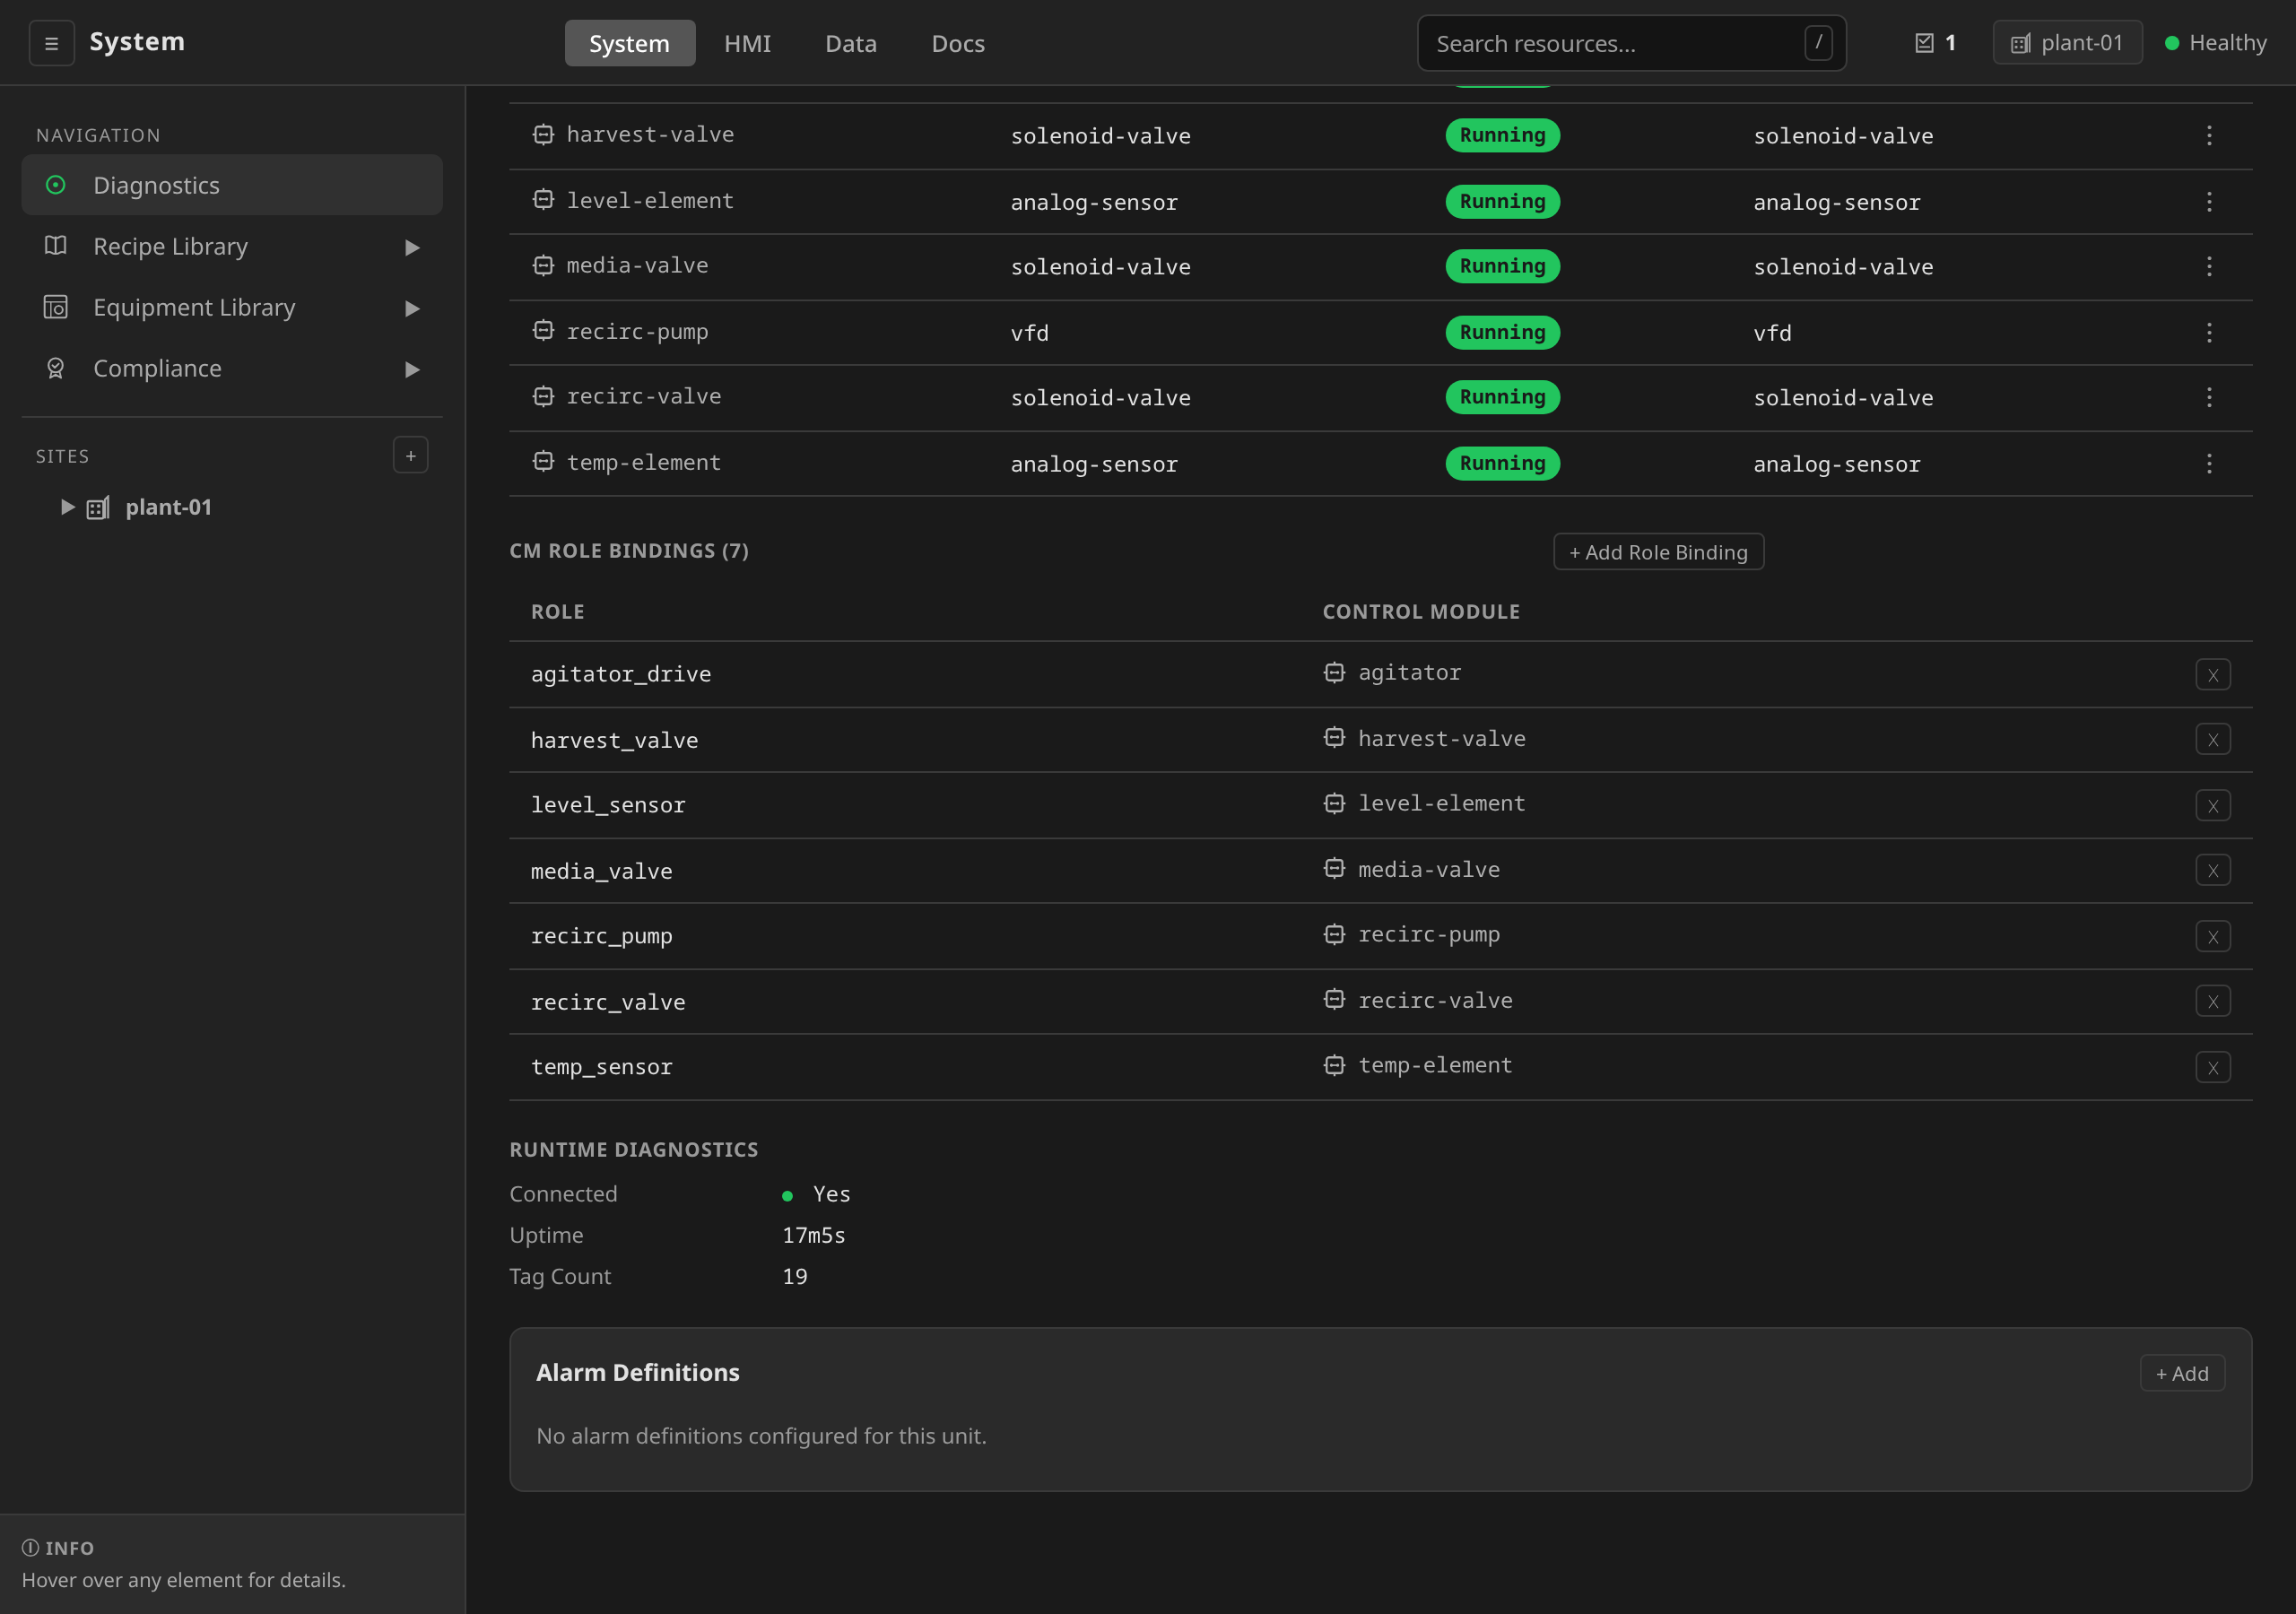Remove the recirc_valve role binding
2296x1614 pixels.
point(2213,1002)
